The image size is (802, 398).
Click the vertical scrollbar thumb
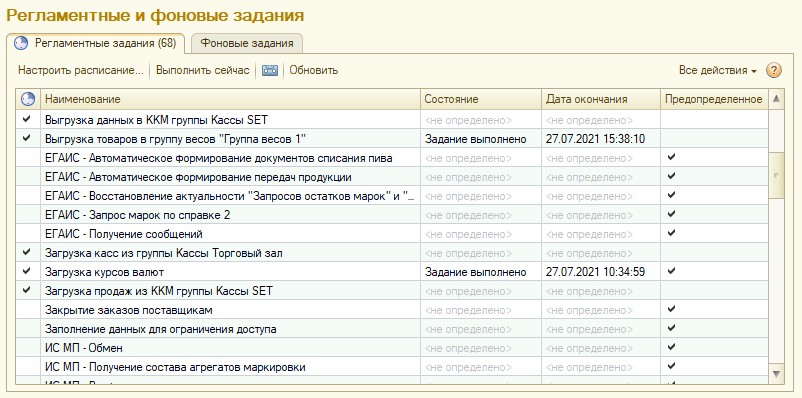(776, 175)
